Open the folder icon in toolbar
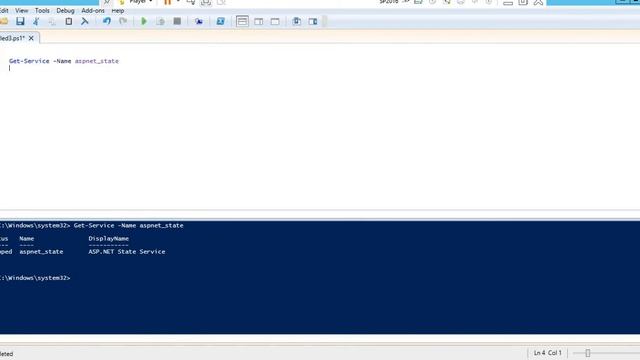The width and height of the screenshot is (640, 360). [x=4, y=21]
